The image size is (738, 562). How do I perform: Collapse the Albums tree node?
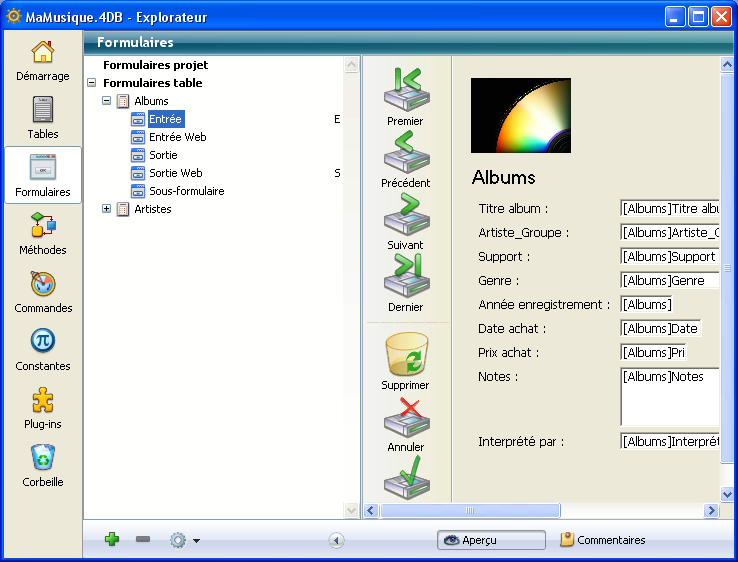(107, 101)
